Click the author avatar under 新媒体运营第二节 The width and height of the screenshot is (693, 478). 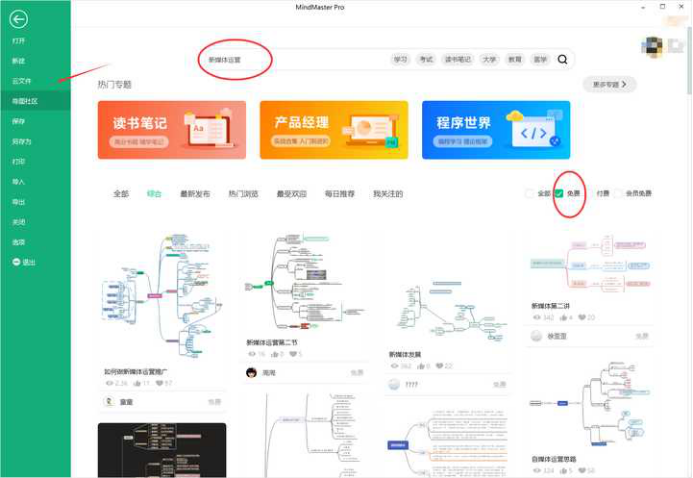[x=251, y=372]
